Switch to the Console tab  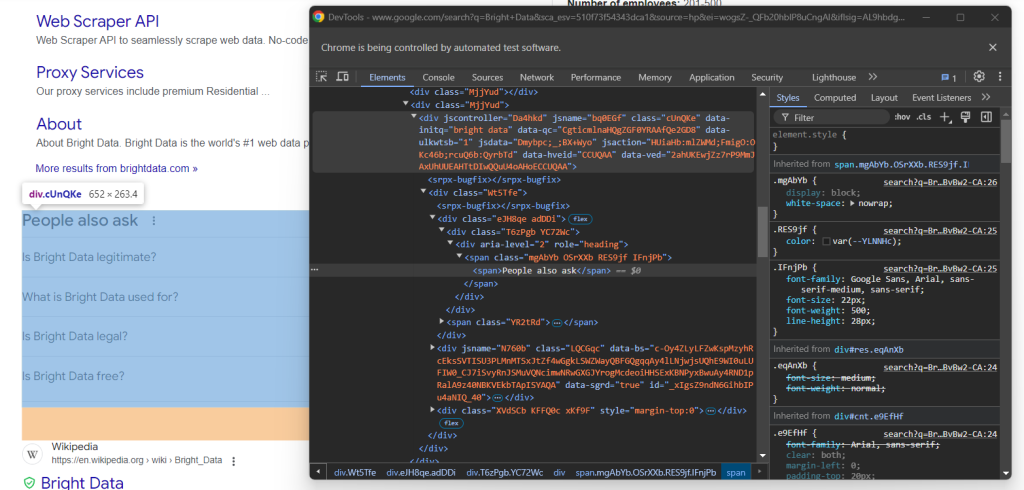[438, 77]
